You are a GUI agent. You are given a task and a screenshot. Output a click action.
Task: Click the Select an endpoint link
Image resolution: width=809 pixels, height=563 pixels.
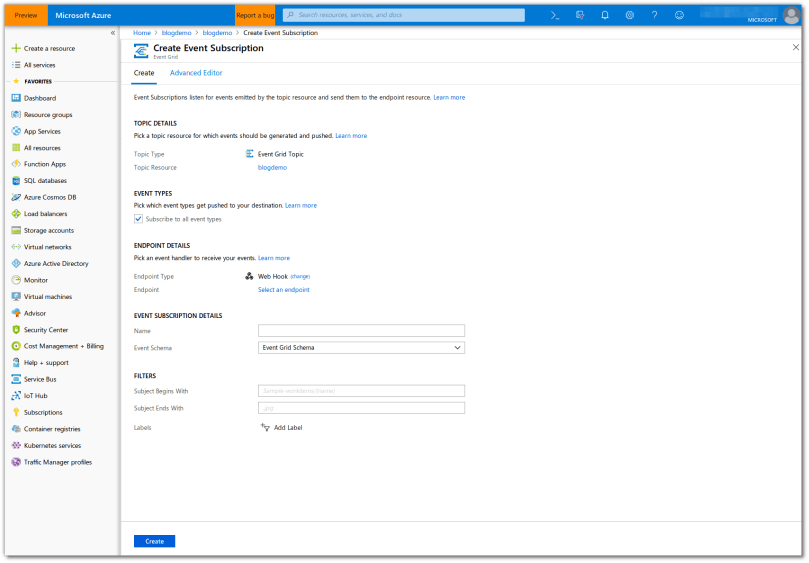tap(284, 290)
